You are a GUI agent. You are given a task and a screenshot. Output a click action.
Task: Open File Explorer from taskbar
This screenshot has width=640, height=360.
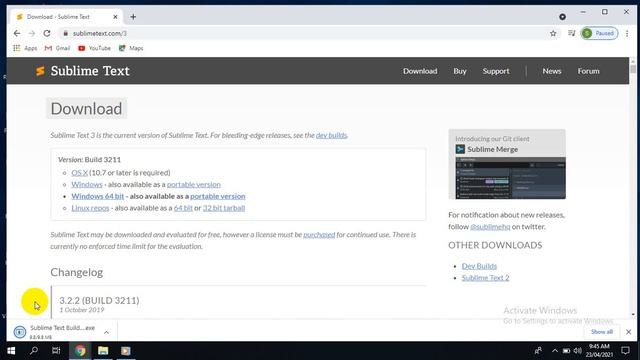click(103, 351)
